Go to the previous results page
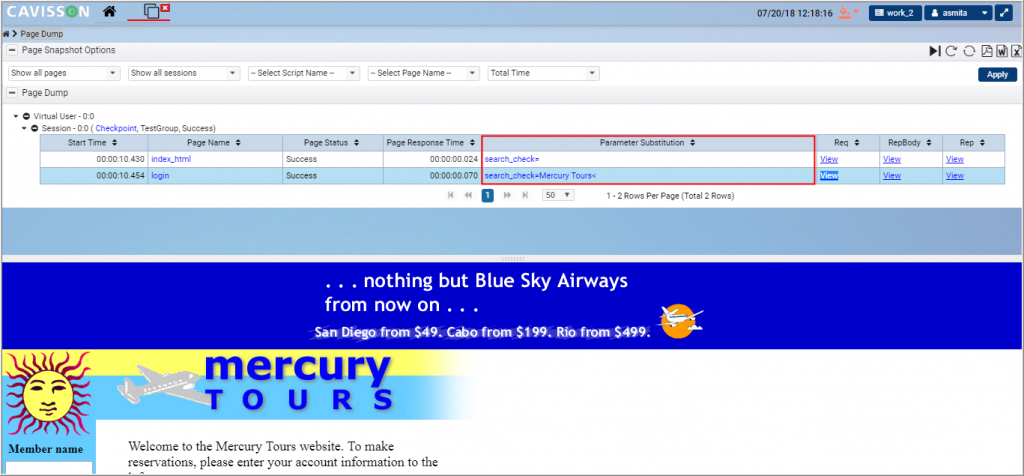This screenshot has width=1024, height=476. [x=468, y=195]
